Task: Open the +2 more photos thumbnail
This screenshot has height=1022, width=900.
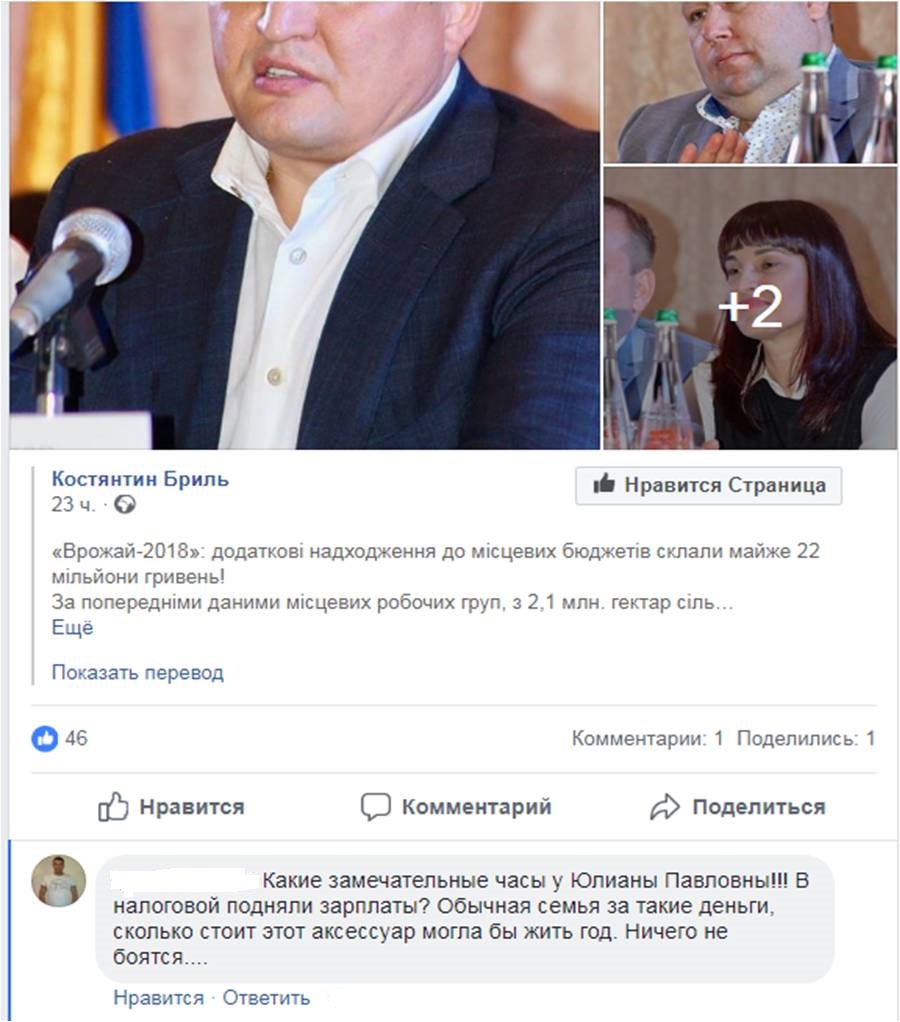Action: [750, 308]
